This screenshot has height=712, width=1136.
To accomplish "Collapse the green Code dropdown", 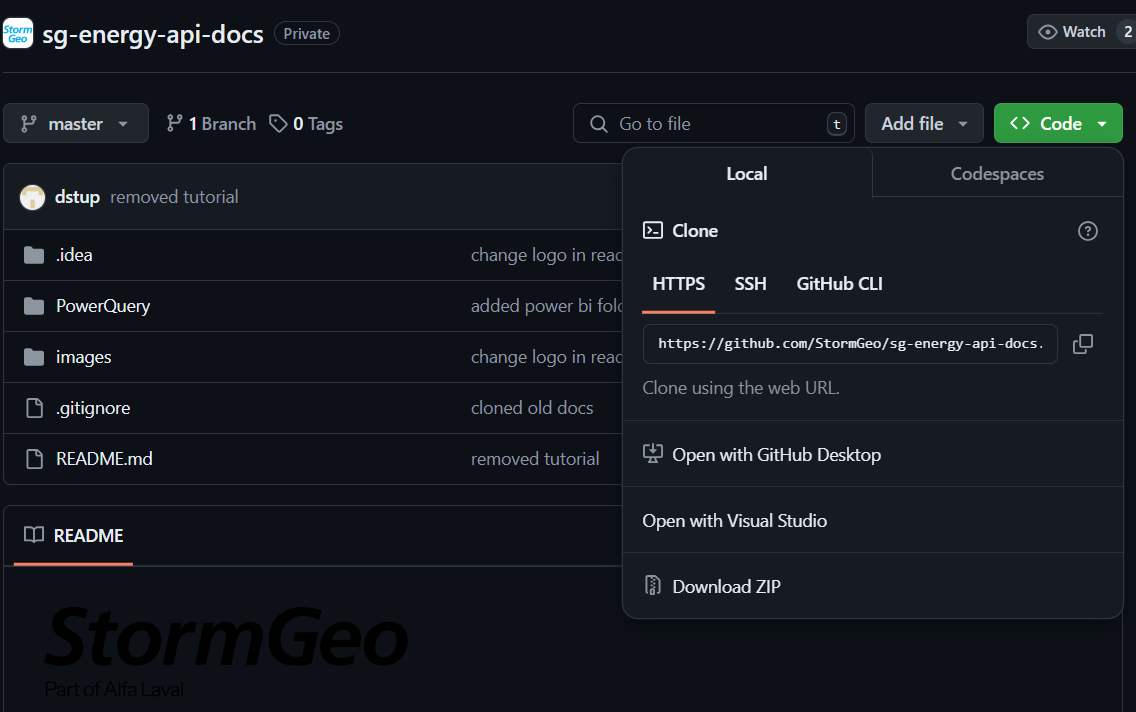I will [x=1058, y=124].
